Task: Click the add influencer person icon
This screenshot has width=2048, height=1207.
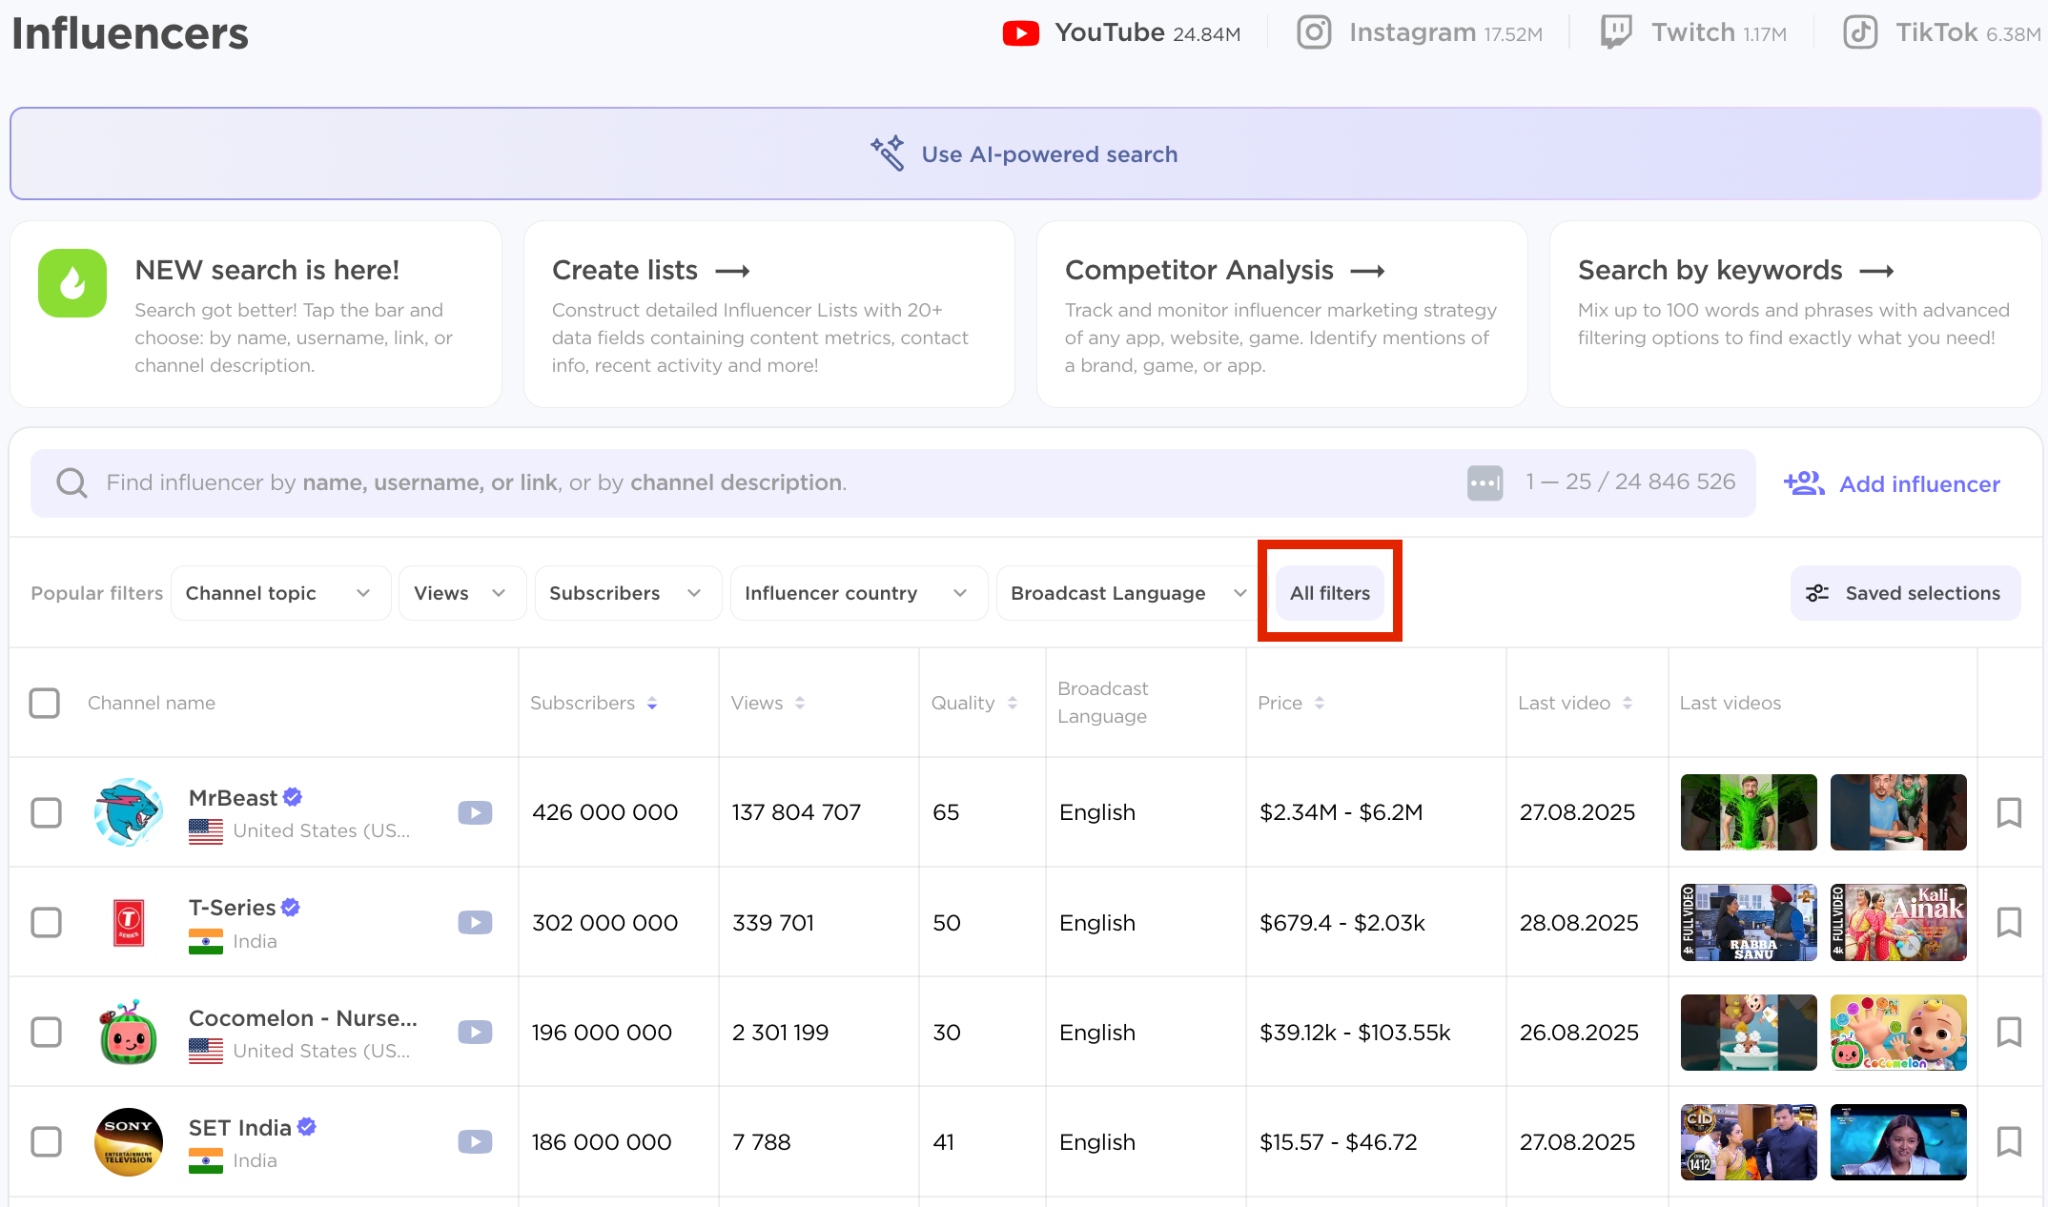Action: [x=1804, y=484]
